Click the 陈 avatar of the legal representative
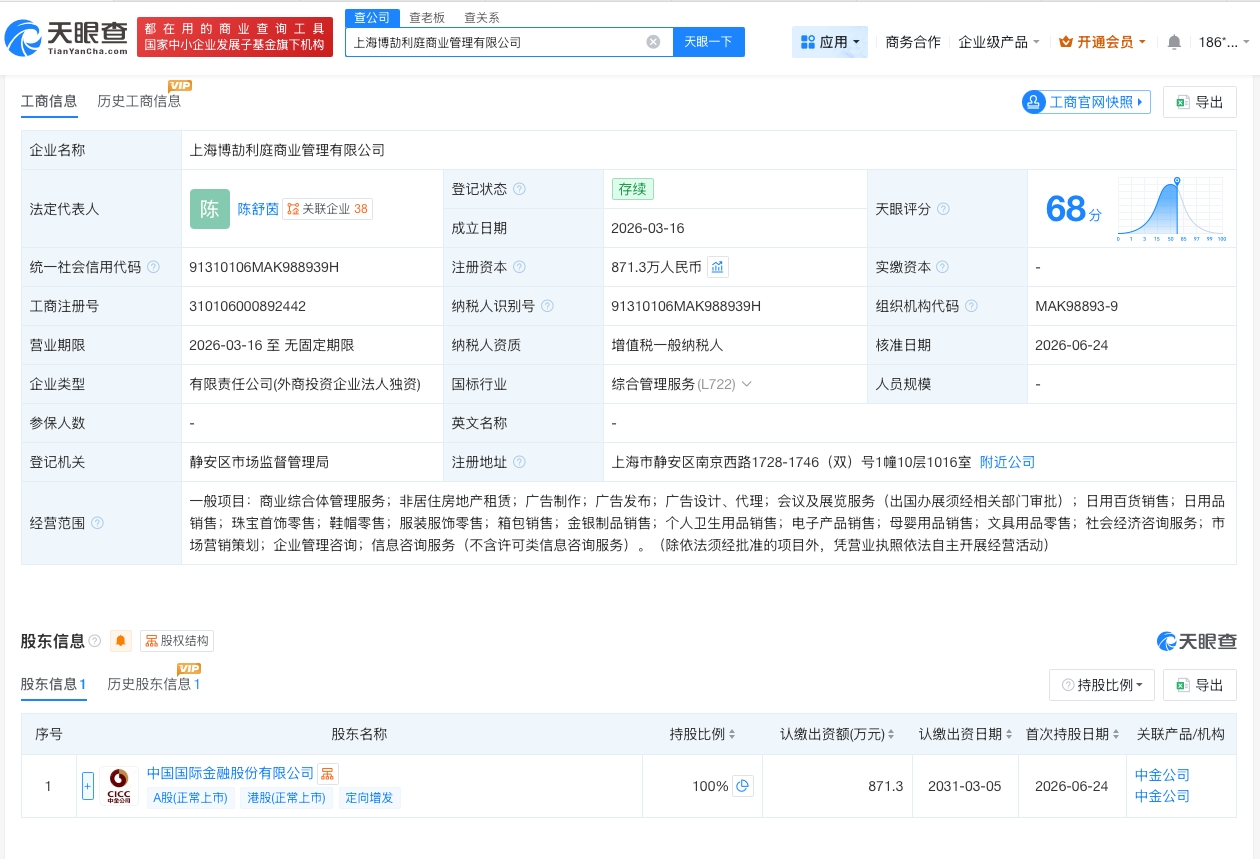Image resolution: width=1260 pixels, height=859 pixels. click(x=210, y=209)
